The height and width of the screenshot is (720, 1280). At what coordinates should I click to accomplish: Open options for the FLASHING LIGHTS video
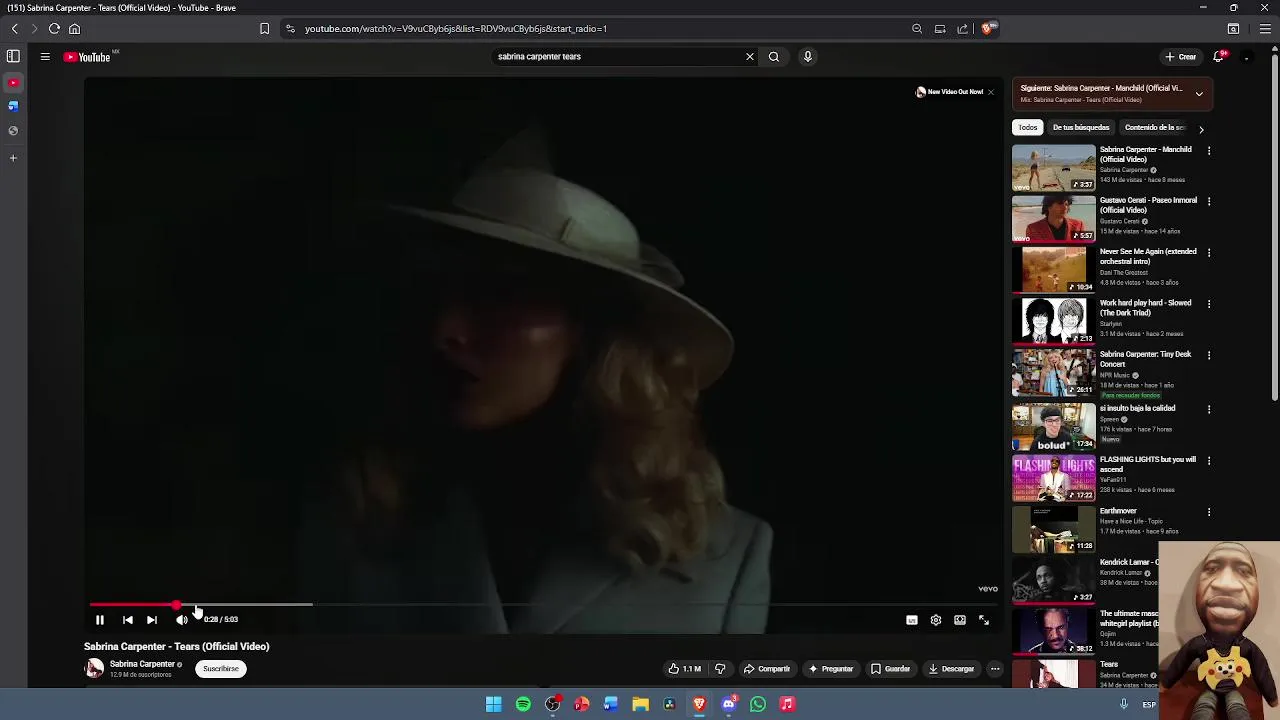[x=1209, y=461]
